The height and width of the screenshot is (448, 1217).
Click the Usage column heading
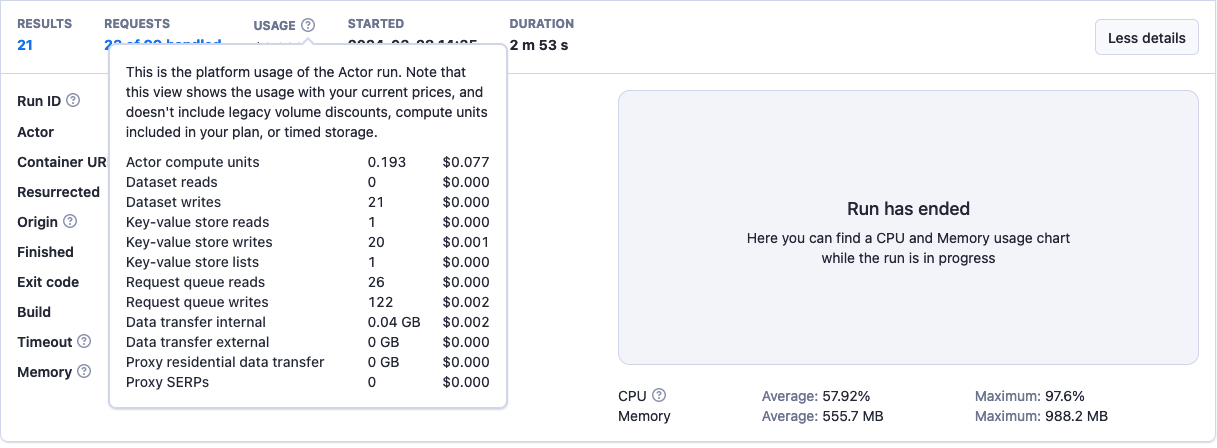(274, 25)
